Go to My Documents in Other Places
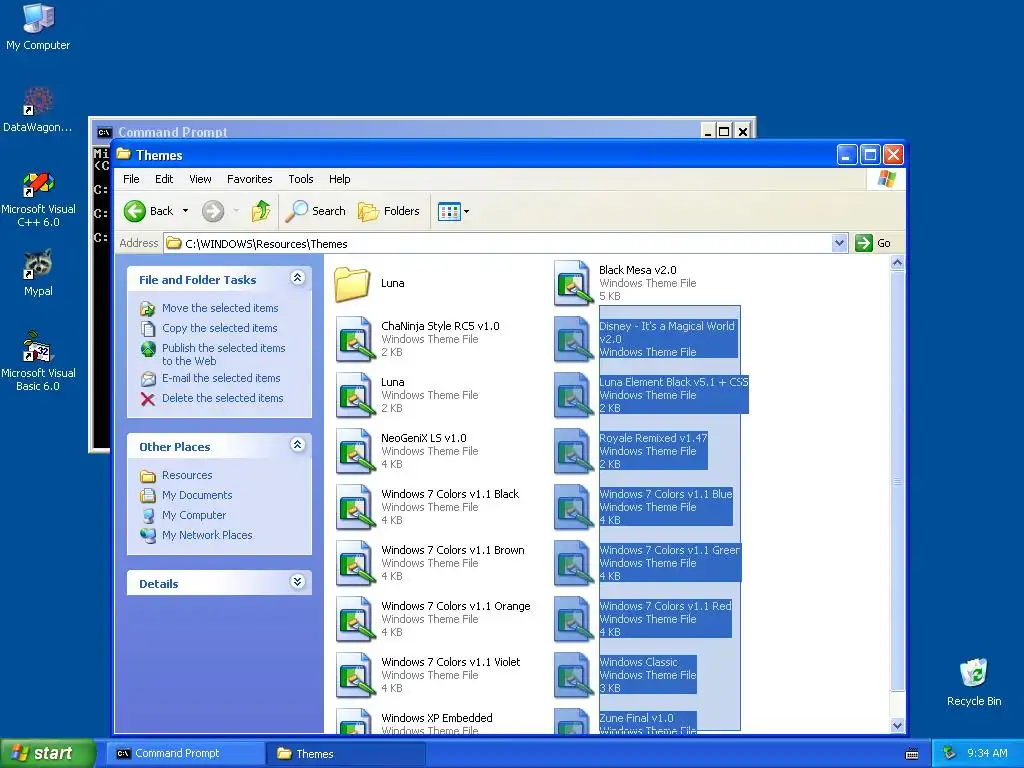Screen dimensions: 1024x768 click(197, 496)
